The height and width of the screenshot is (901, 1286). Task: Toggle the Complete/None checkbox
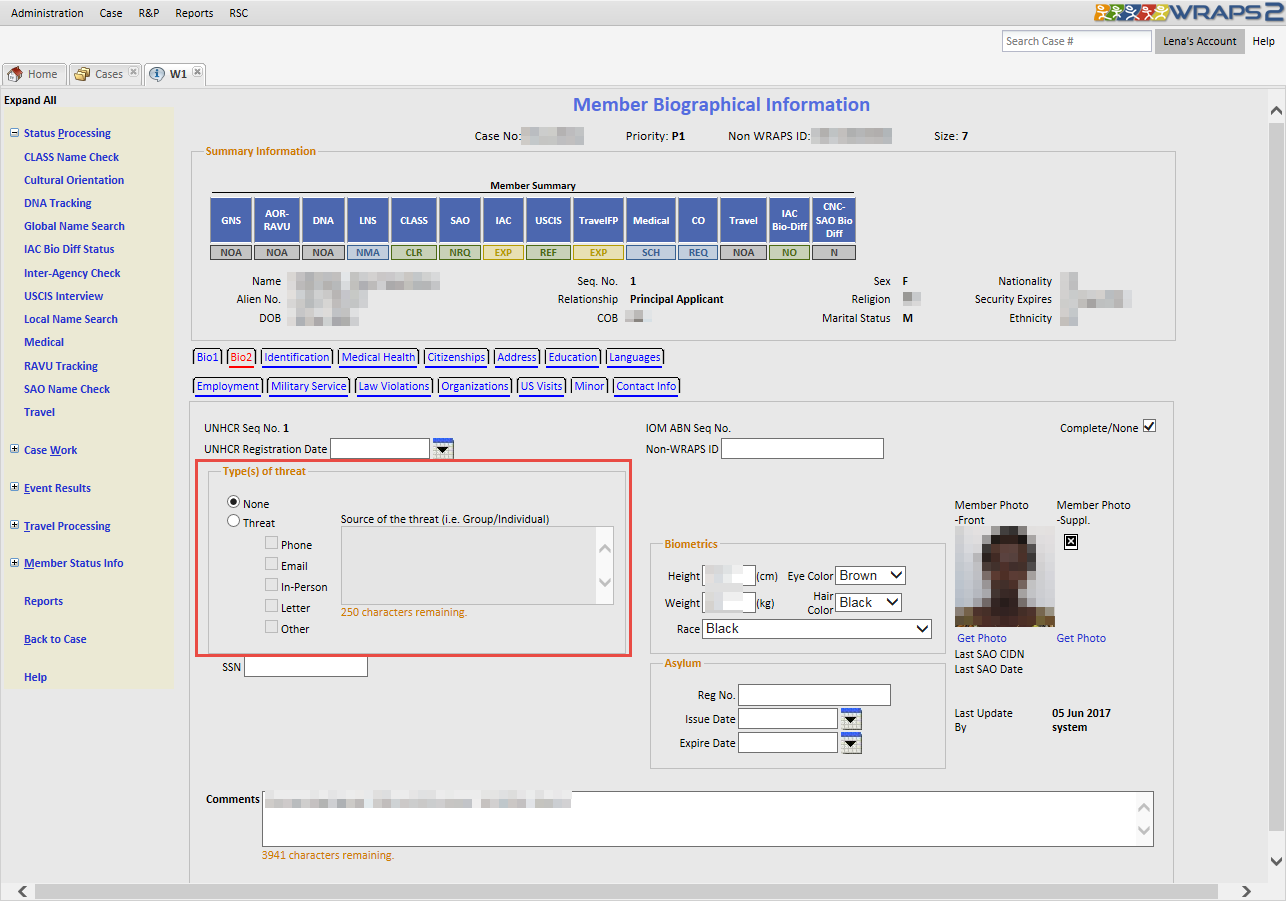[x=1149, y=427]
